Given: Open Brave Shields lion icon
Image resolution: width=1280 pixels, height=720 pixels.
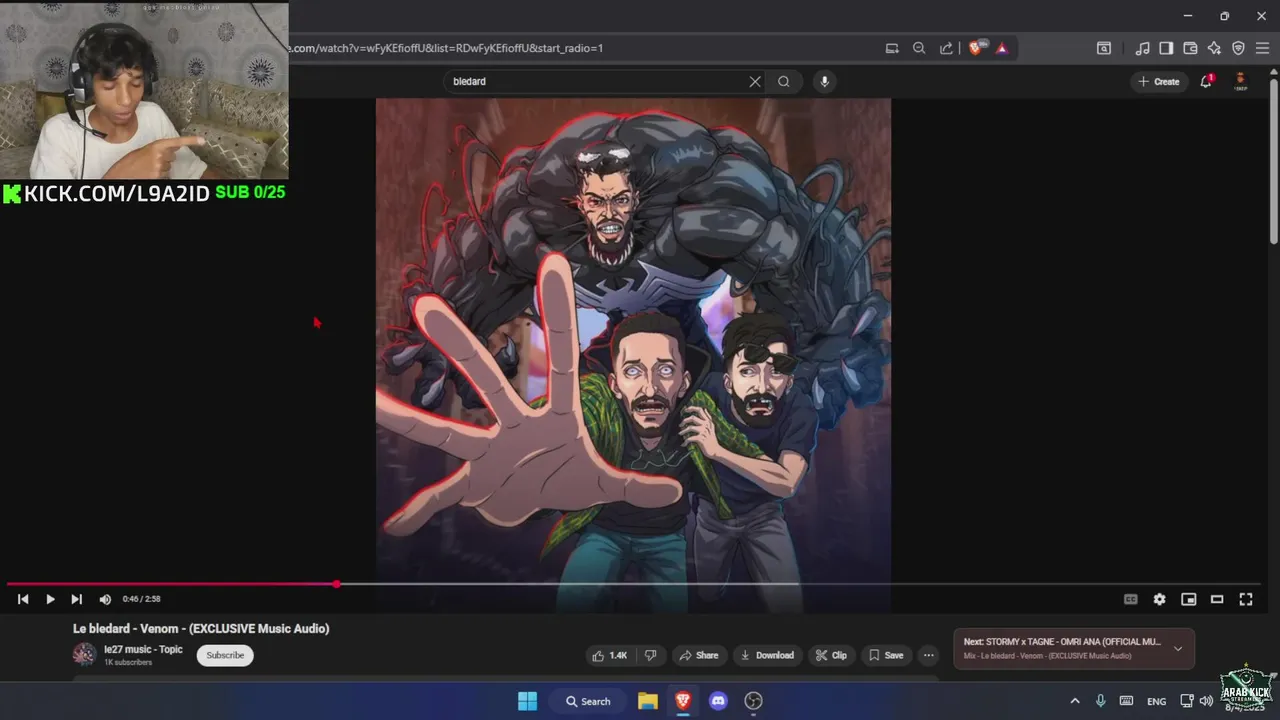Looking at the screenshot, I should point(976,48).
